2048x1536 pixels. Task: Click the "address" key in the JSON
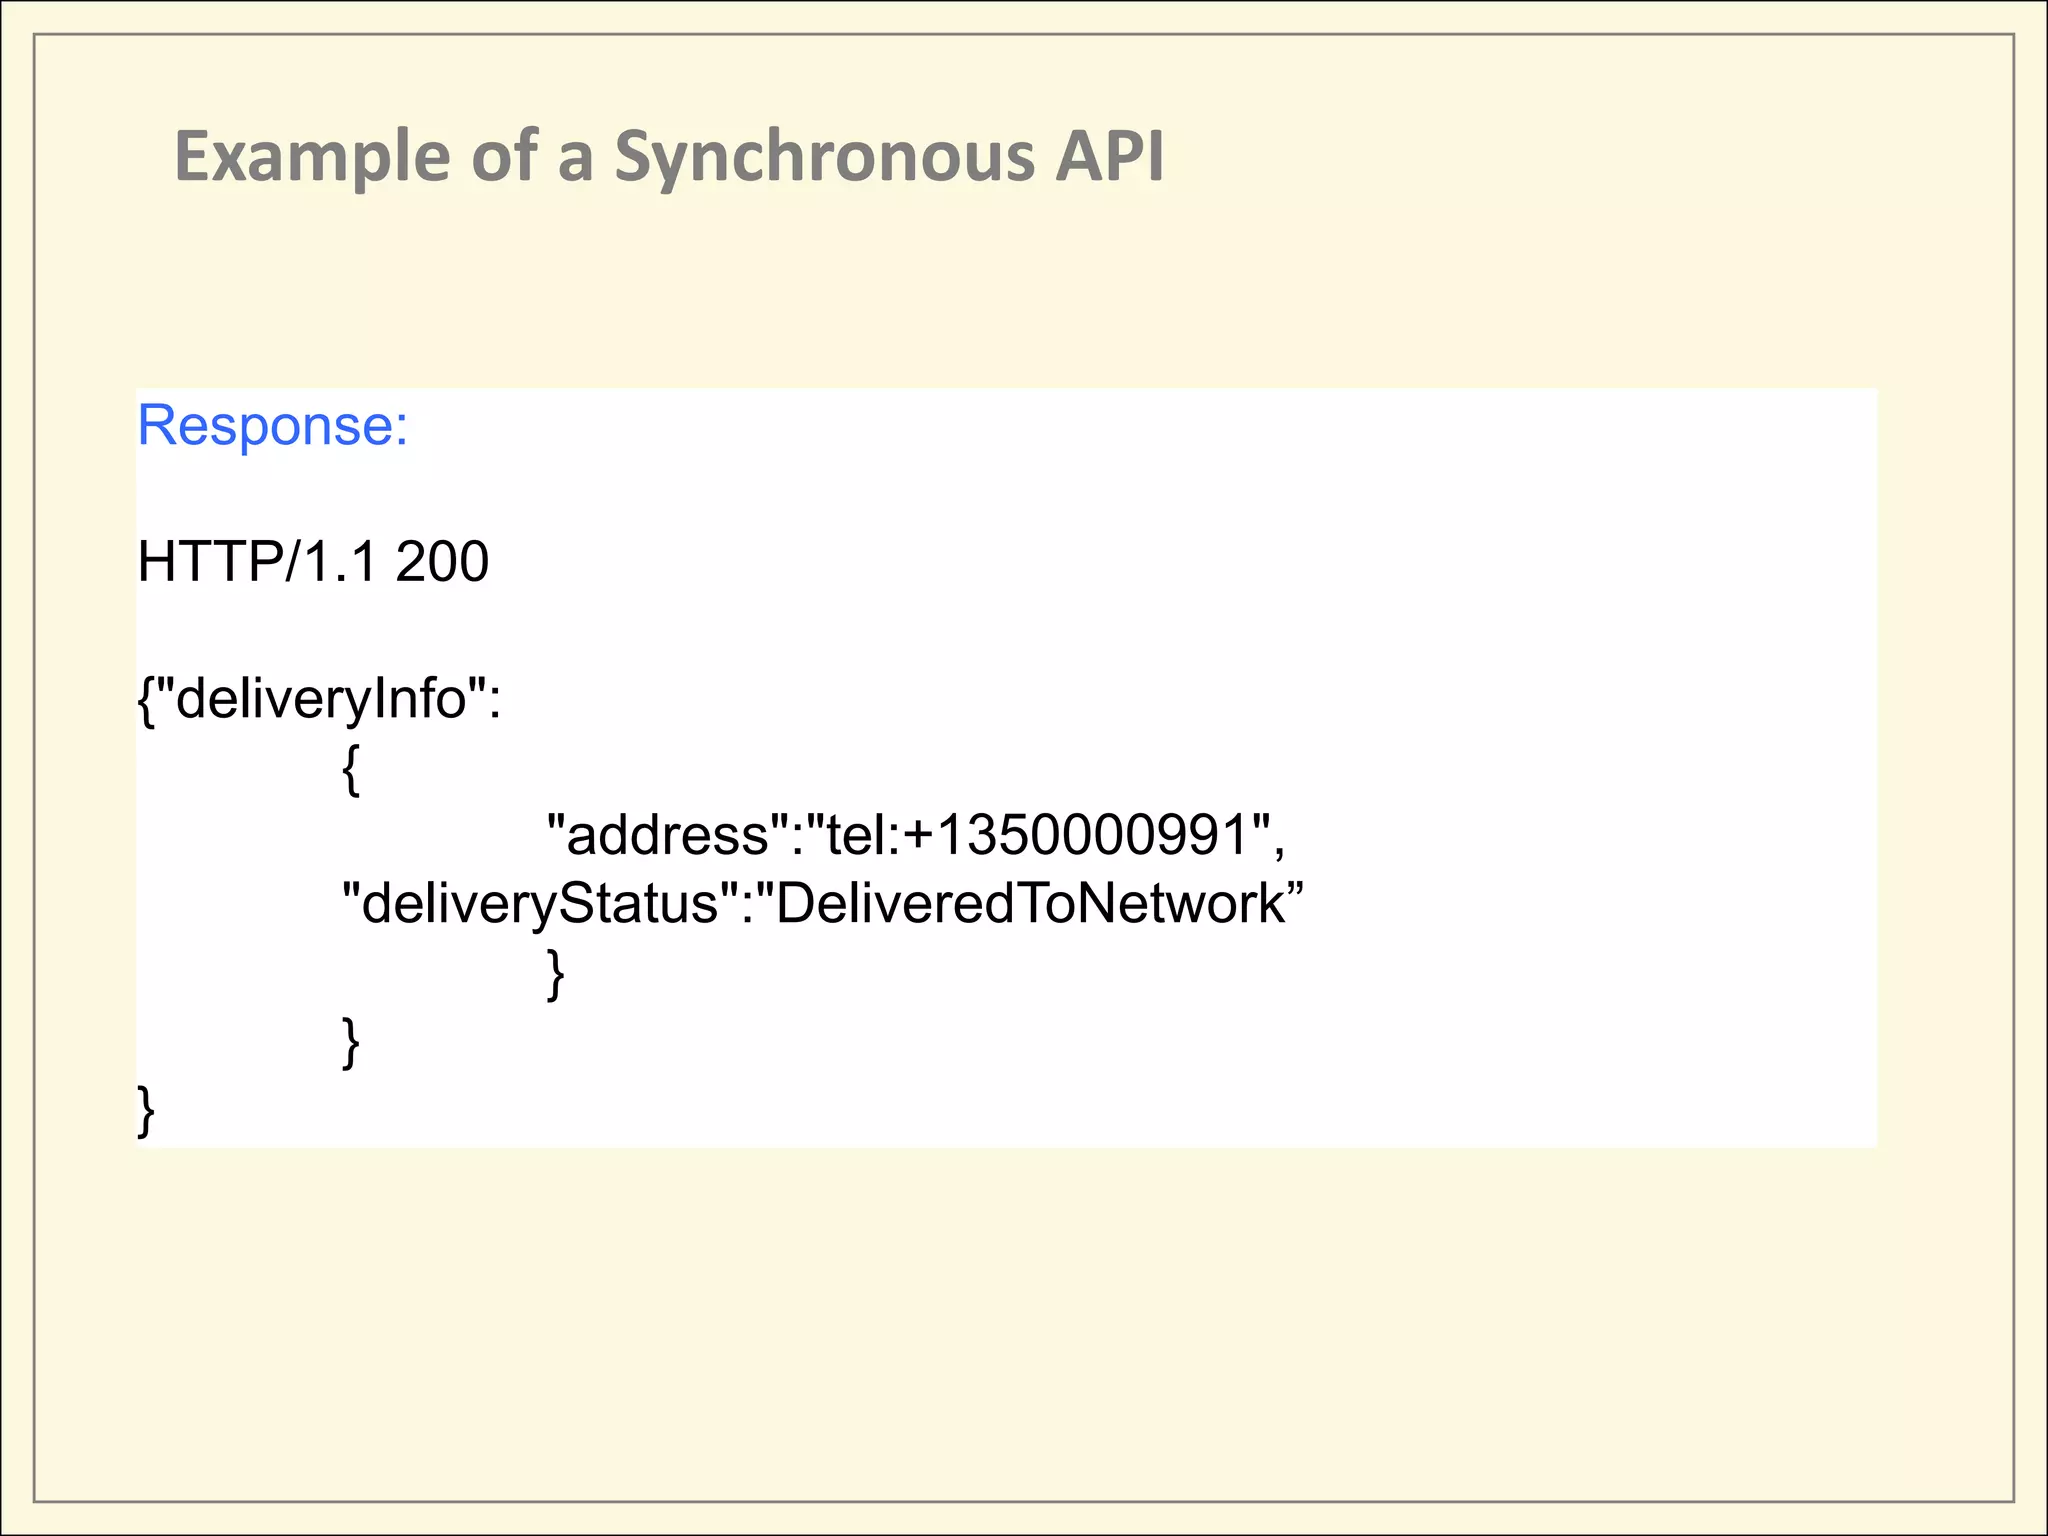[x=669, y=835]
